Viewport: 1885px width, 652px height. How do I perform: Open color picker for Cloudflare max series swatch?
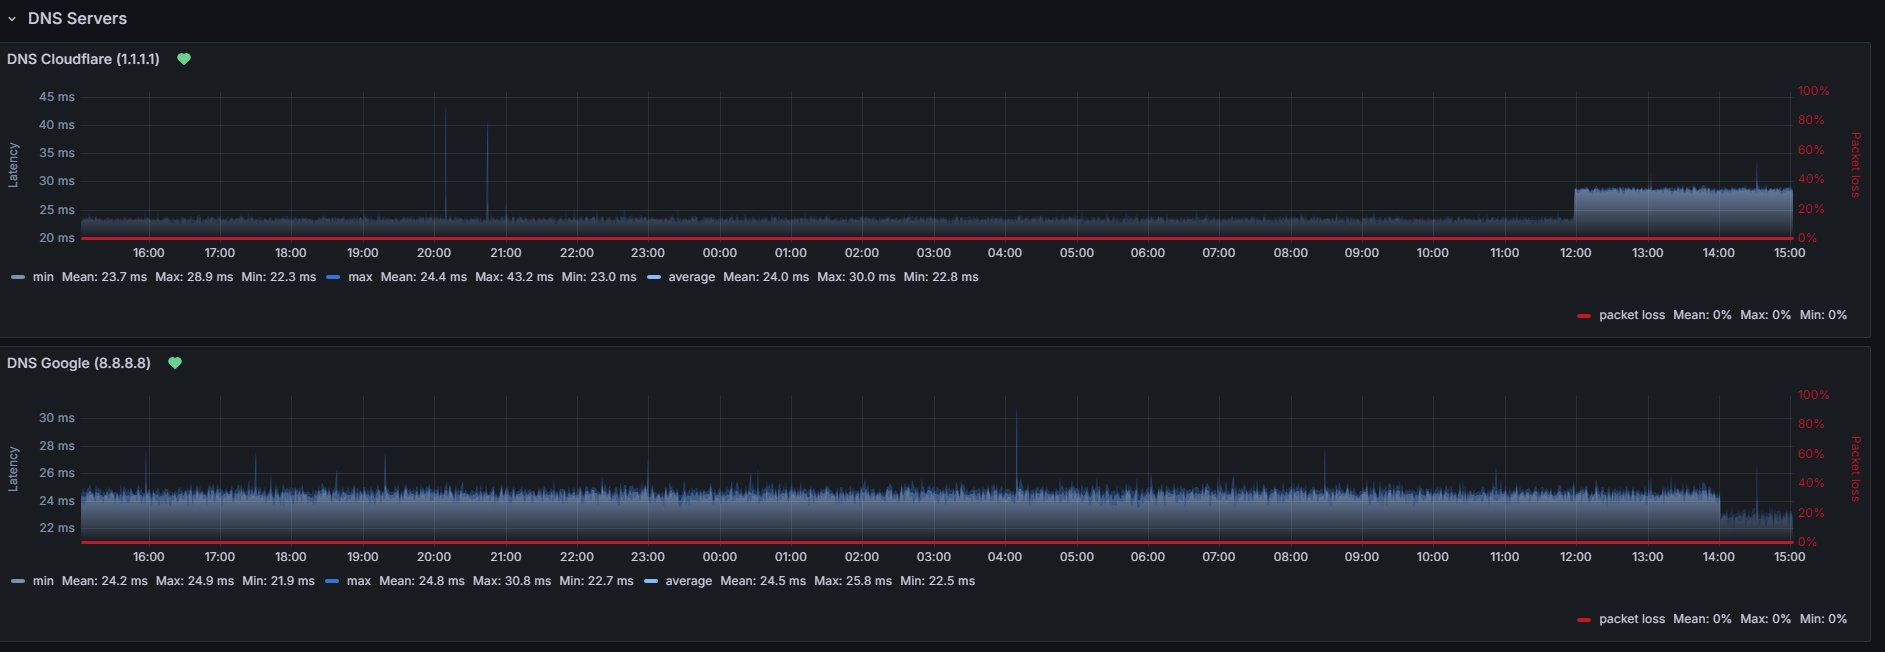coord(333,277)
